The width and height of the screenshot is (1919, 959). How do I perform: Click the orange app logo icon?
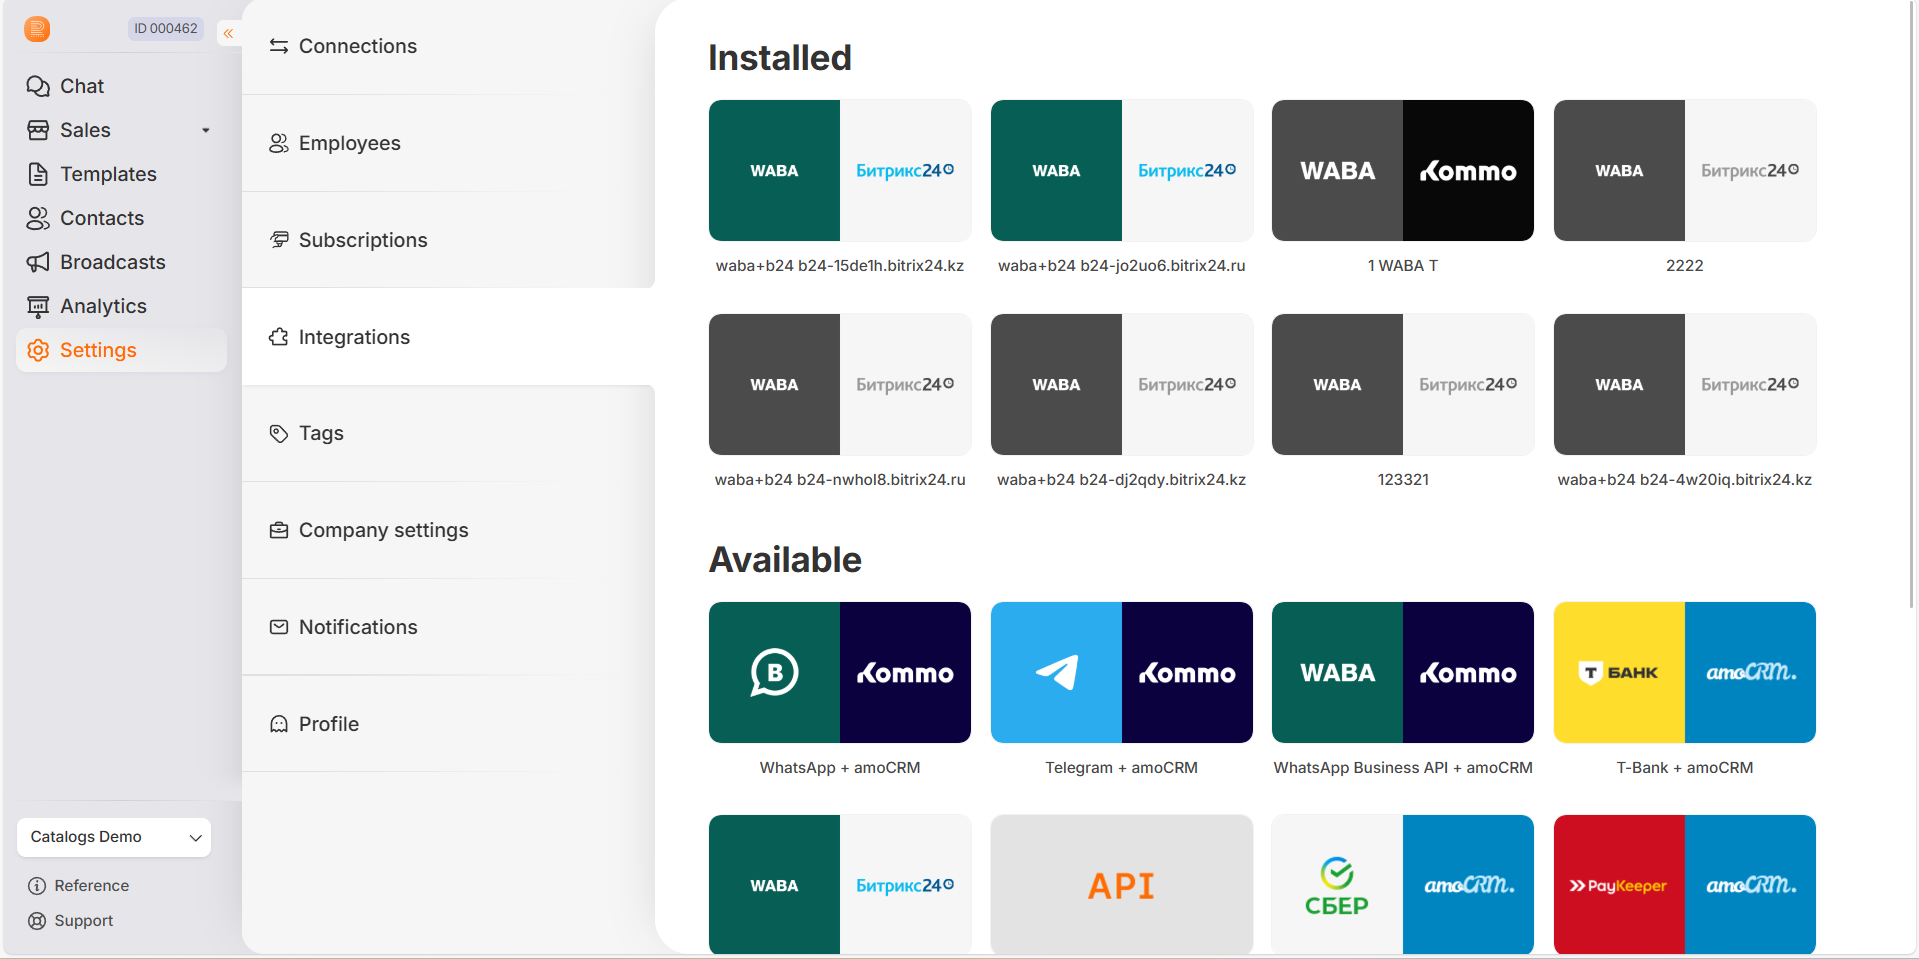[x=37, y=29]
